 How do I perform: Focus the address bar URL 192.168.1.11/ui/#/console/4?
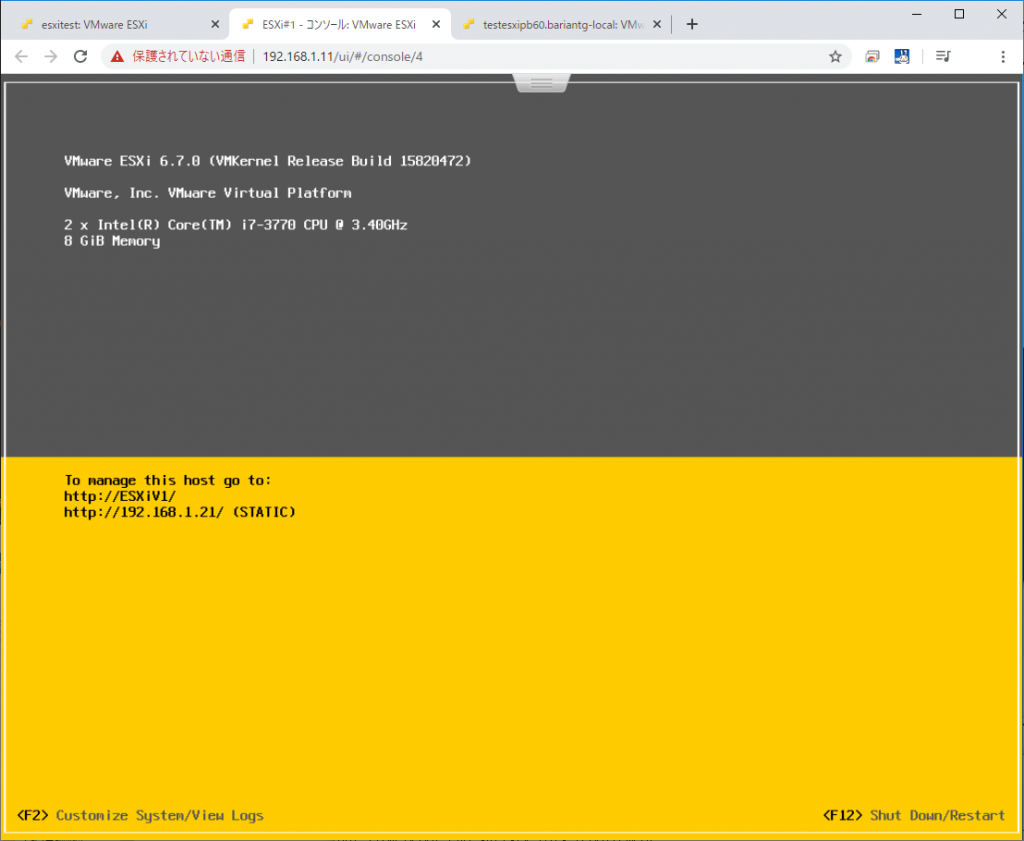point(342,57)
